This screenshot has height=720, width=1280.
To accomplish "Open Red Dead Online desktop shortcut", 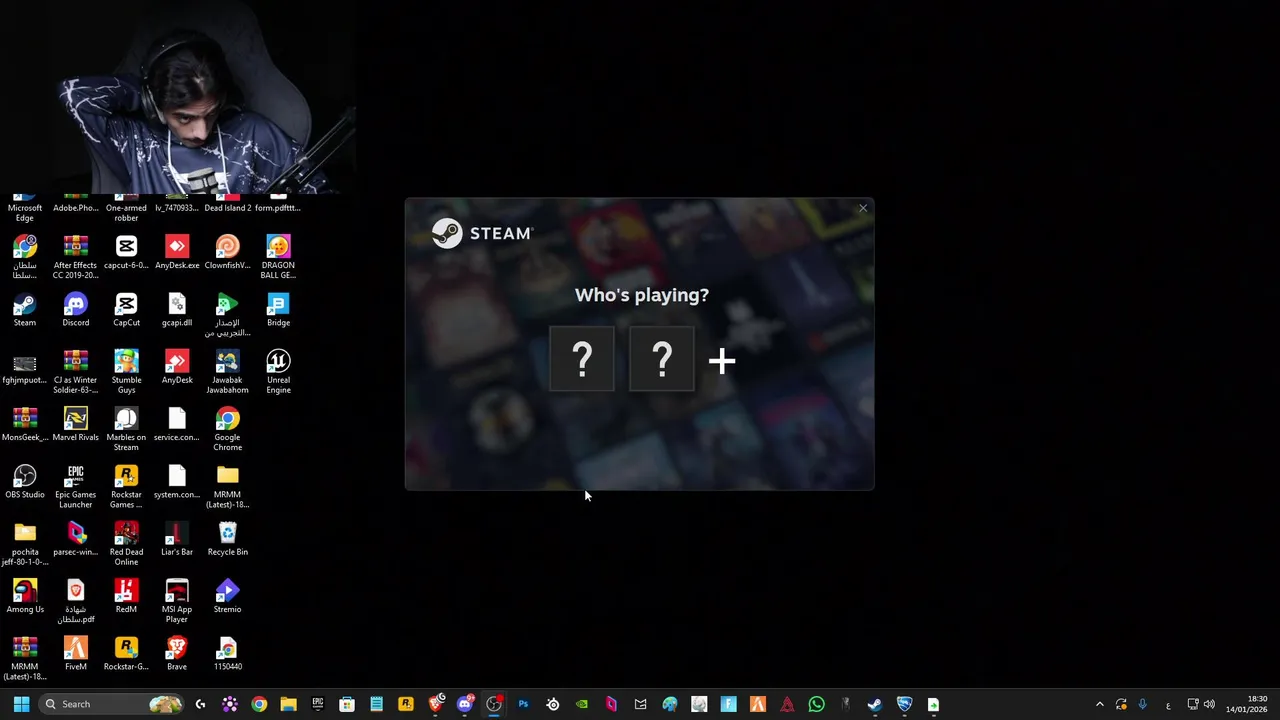I will (x=126, y=543).
